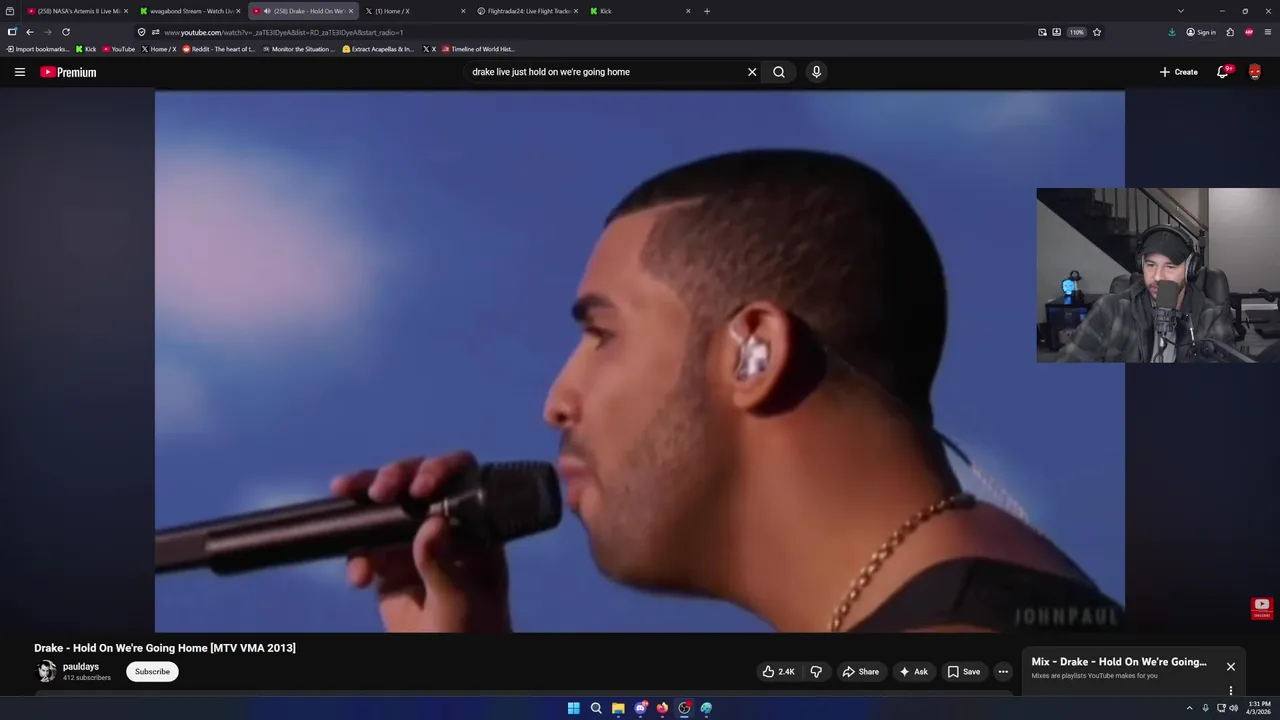Mute the Drake tab via speaker icon

click(267, 11)
